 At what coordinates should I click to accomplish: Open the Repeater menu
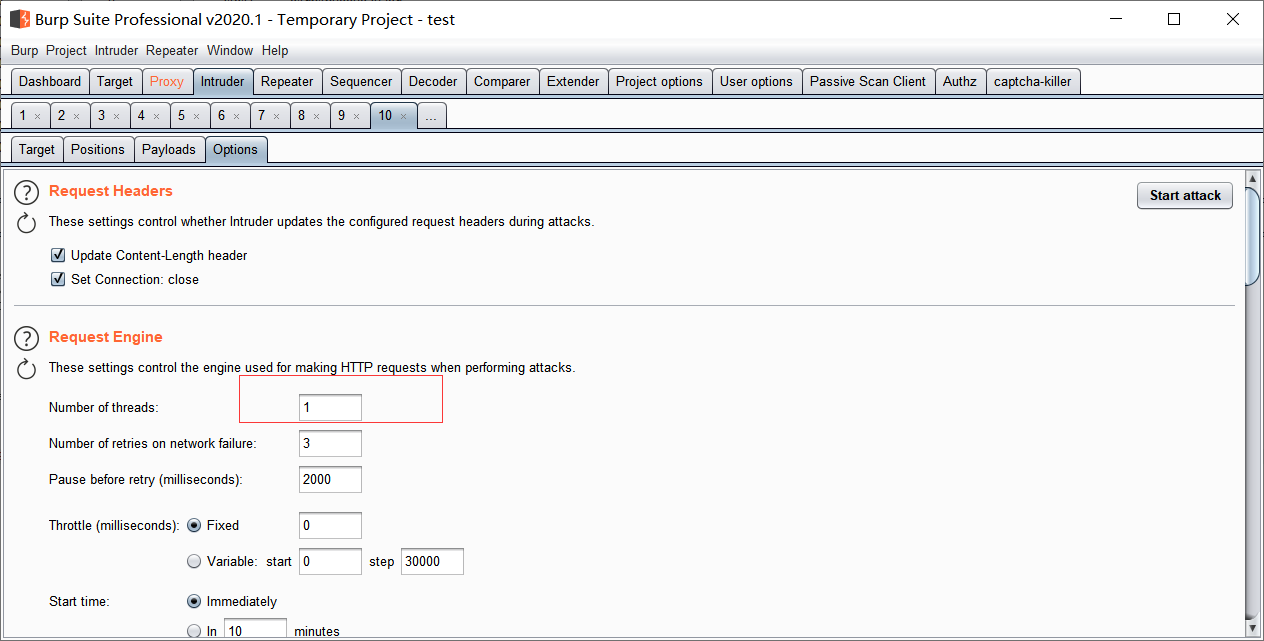pos(172,50)
